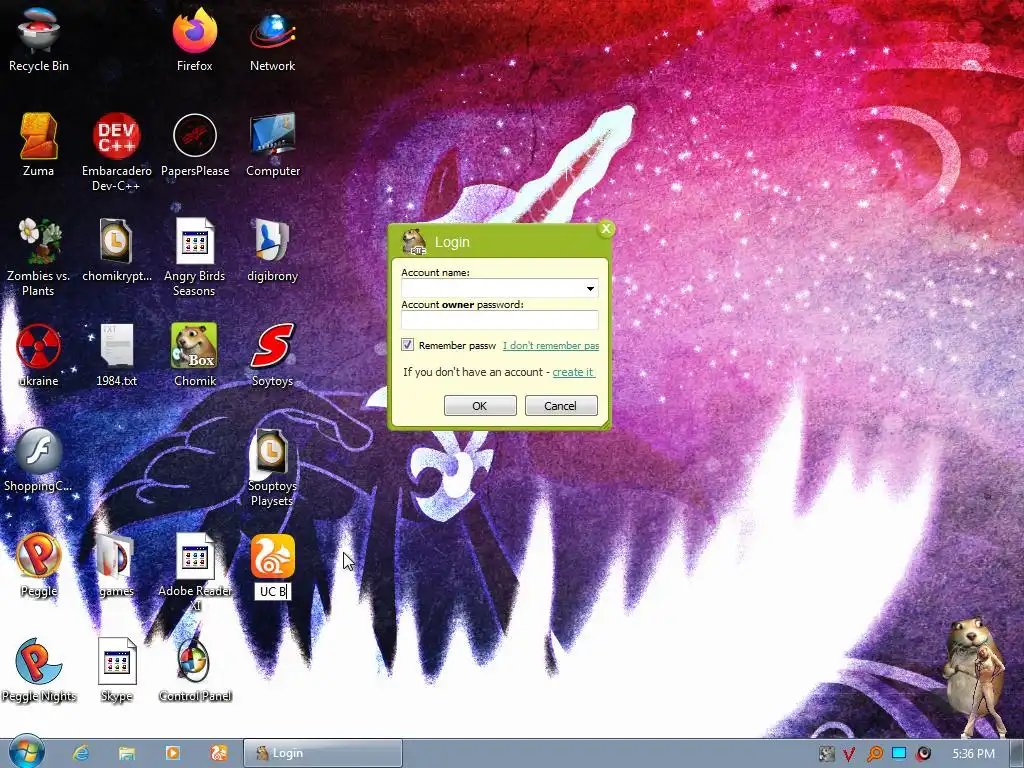Screen dimensions: 1024x768
Task: Click the Show desktop button
Action: tap(1017, 753)
